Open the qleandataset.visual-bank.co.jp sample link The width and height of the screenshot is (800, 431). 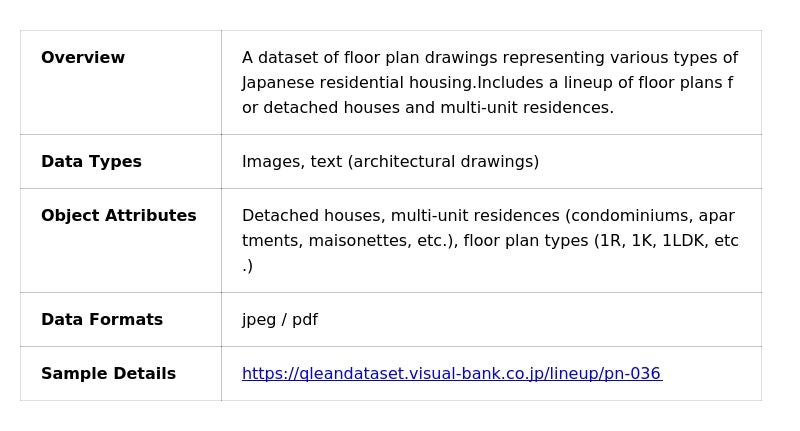(450, 374)
